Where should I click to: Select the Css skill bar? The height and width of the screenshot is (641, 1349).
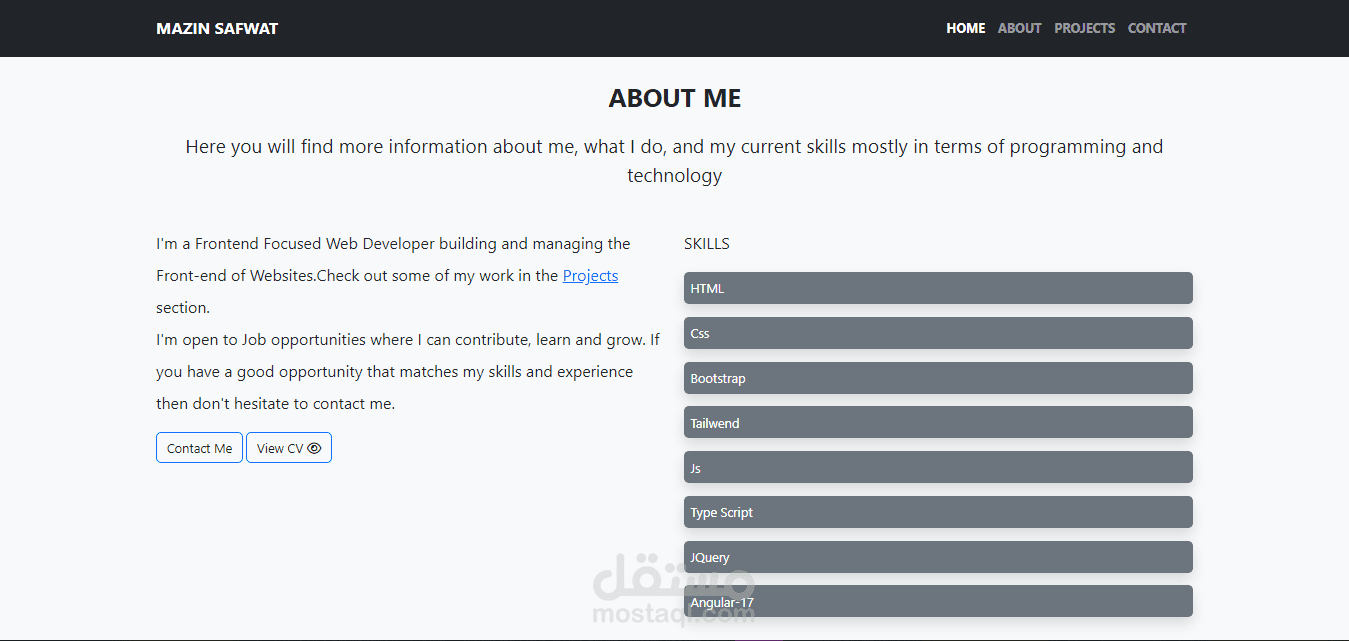click(x=938, y=333)
